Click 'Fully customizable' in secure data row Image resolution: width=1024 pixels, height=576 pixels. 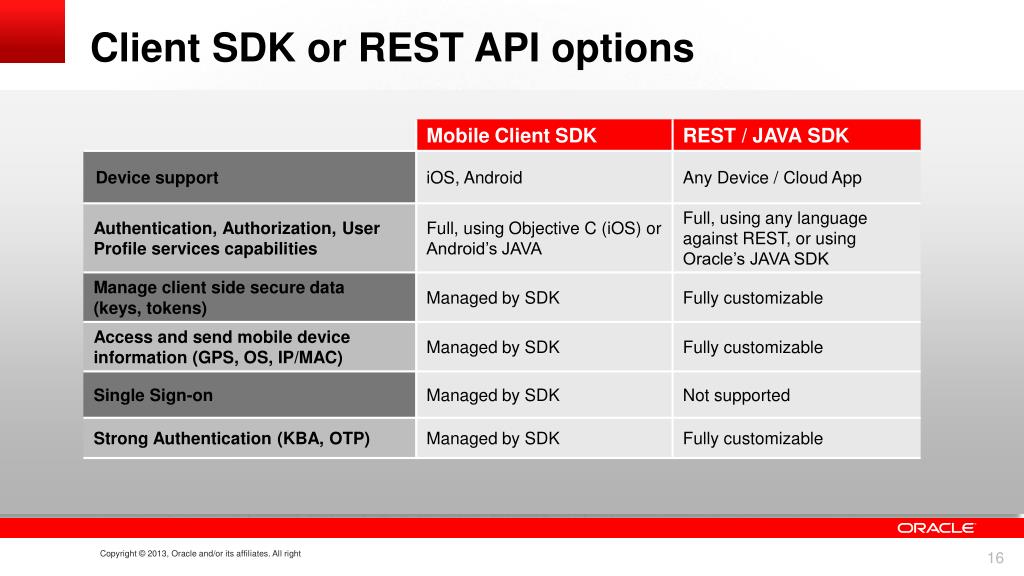click(x=797, y=298)
